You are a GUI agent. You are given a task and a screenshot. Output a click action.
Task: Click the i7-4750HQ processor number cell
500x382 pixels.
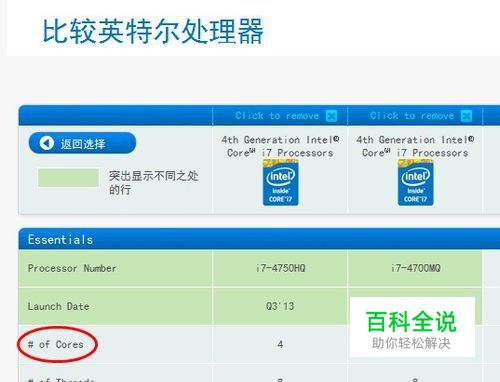pos(281,268)
